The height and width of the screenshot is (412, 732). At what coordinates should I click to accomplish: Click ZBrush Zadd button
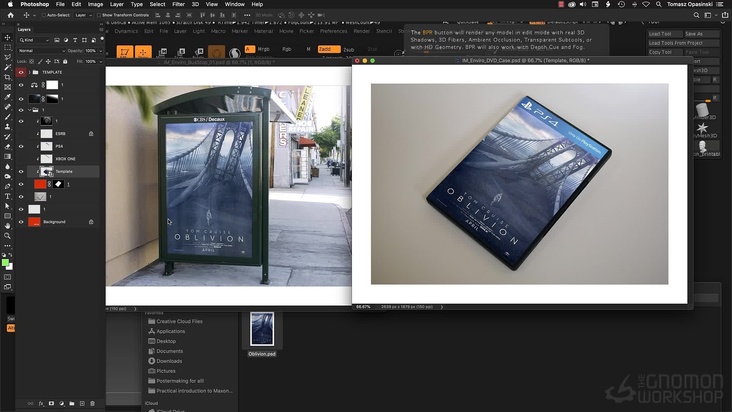point(329,49)
